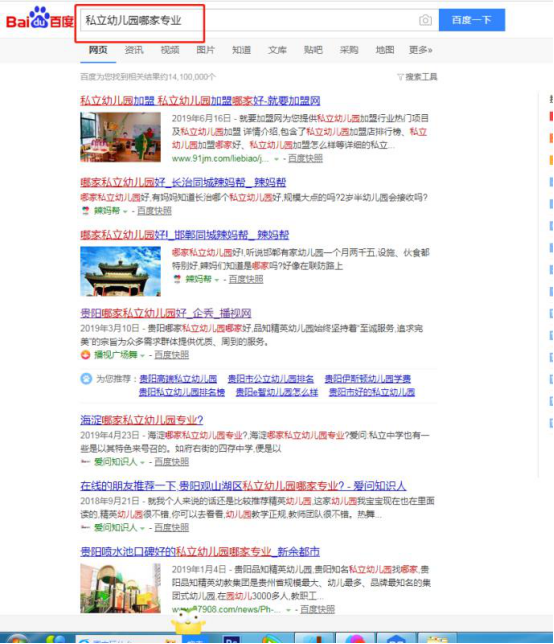Screen dimensions: 554x644
Task: Switch to the 采购 tab
Action: (349, 50)
